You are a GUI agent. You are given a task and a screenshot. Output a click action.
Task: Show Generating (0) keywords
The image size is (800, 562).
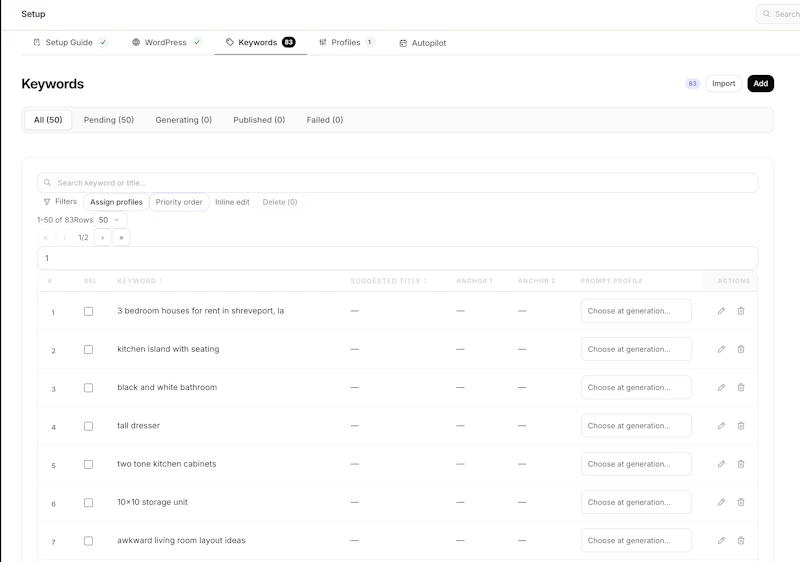click(184, 120)
